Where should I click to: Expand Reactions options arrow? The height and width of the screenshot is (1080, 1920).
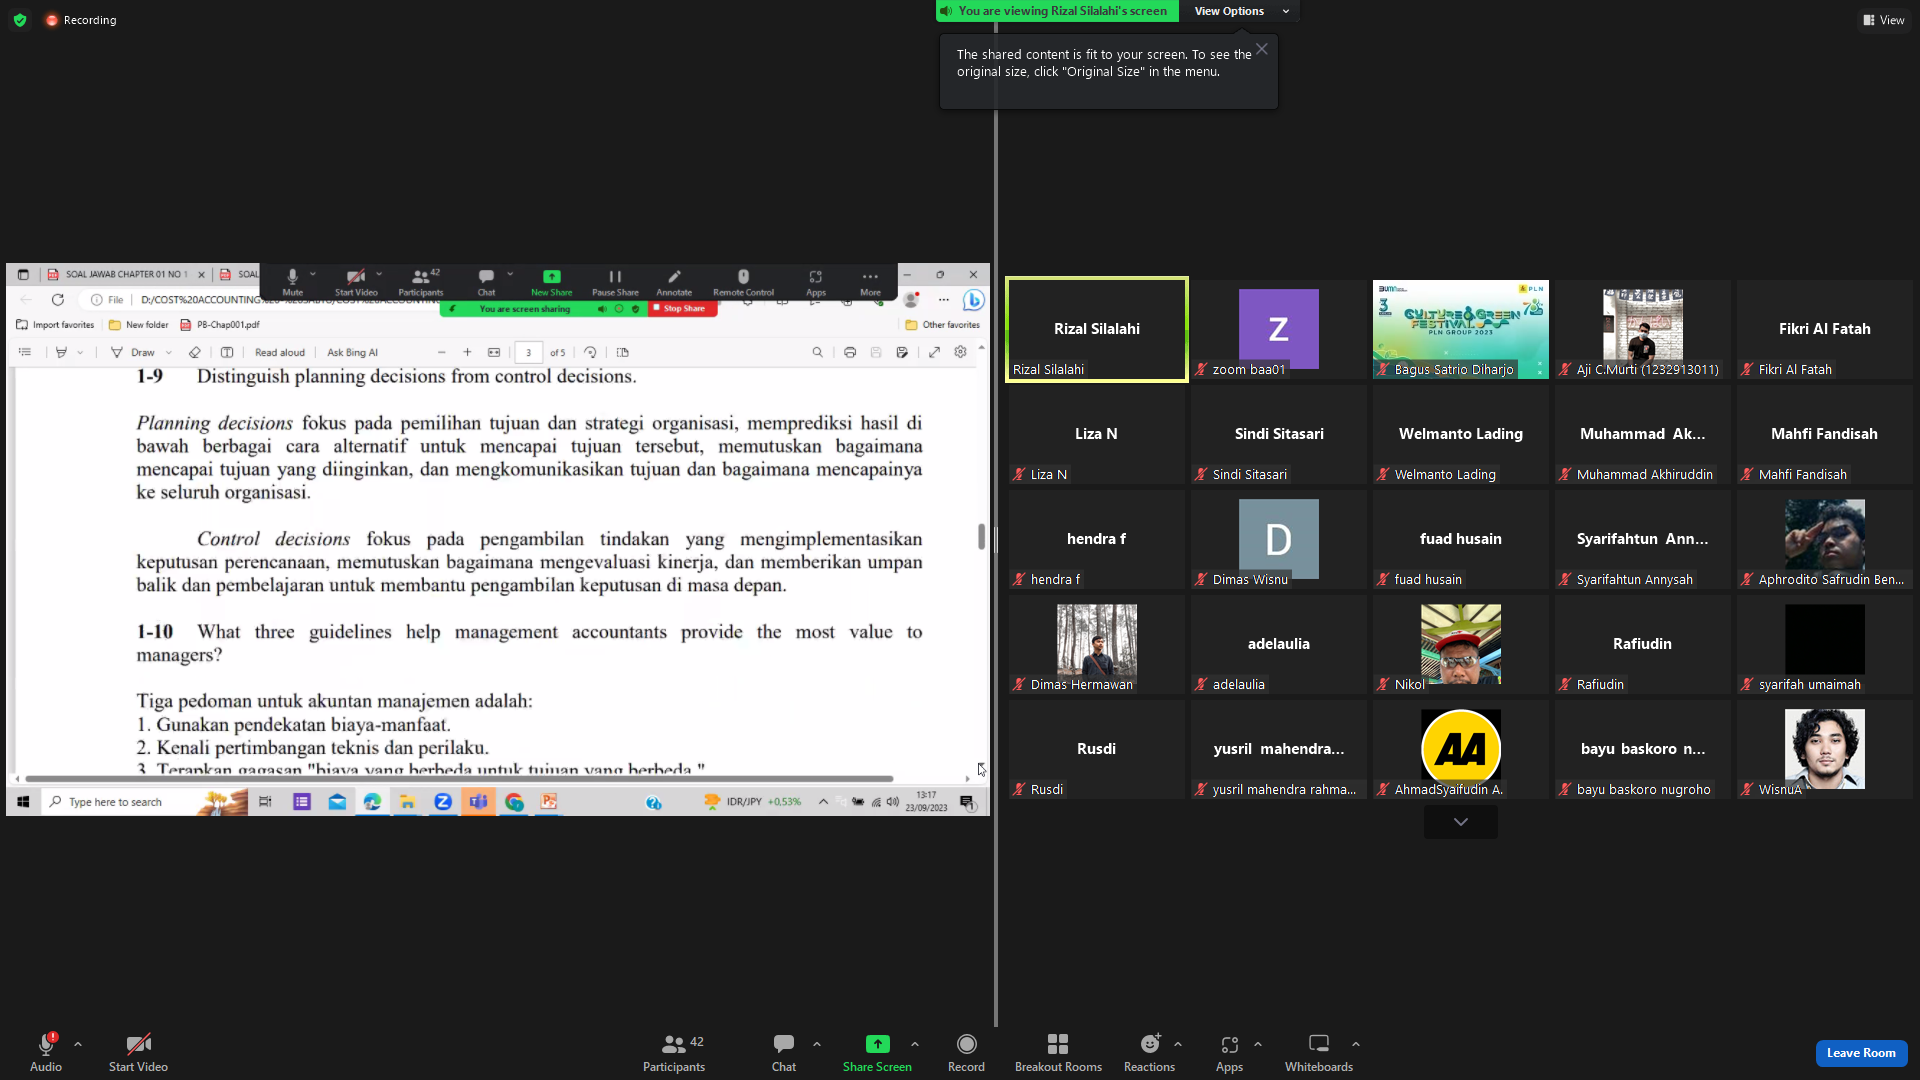(1178, 1044)
